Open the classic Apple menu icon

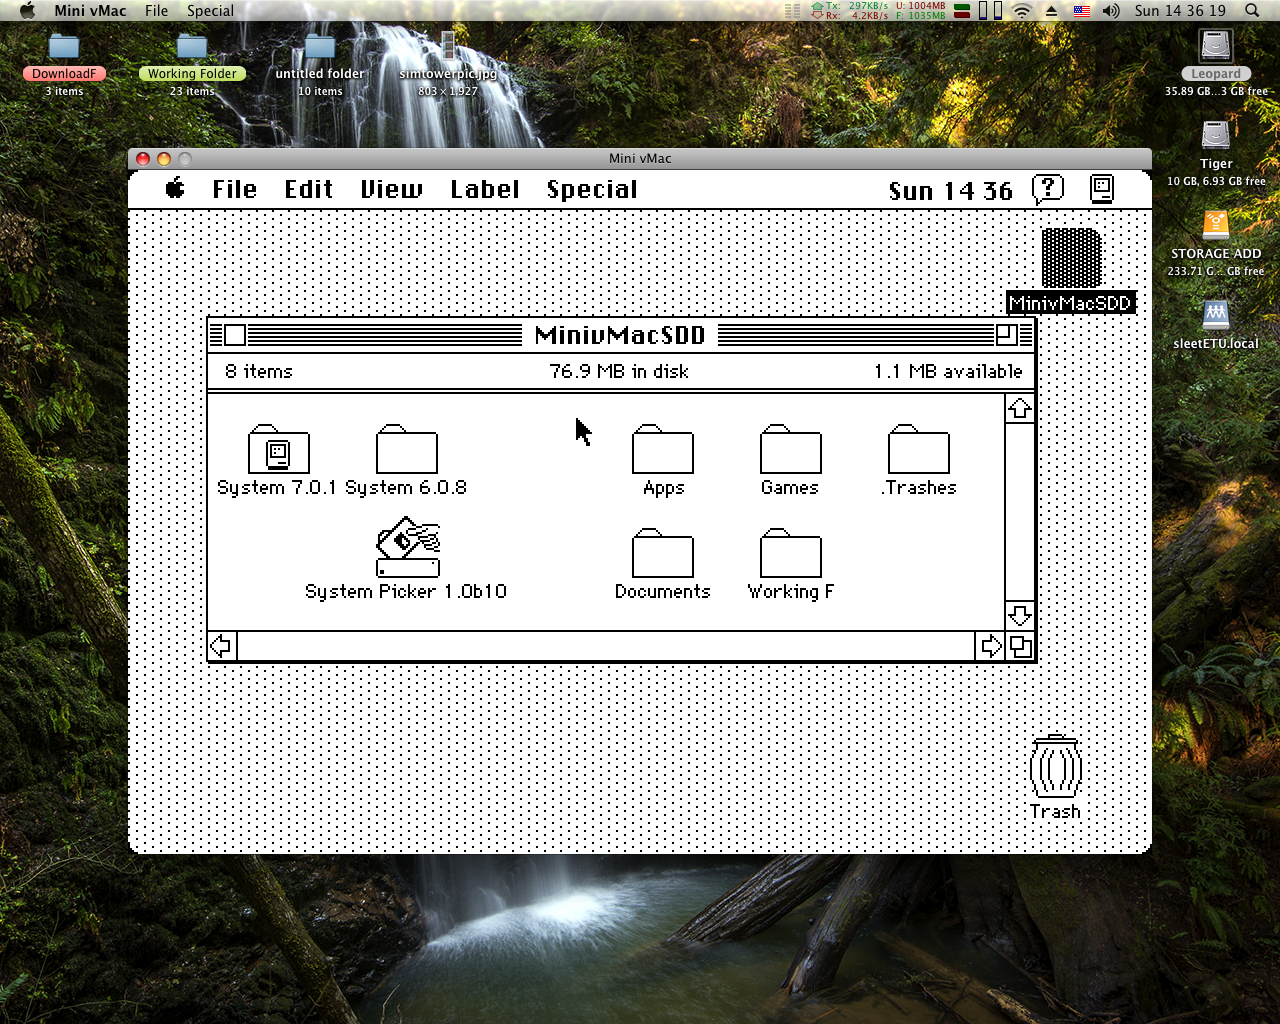coord(175,188)
